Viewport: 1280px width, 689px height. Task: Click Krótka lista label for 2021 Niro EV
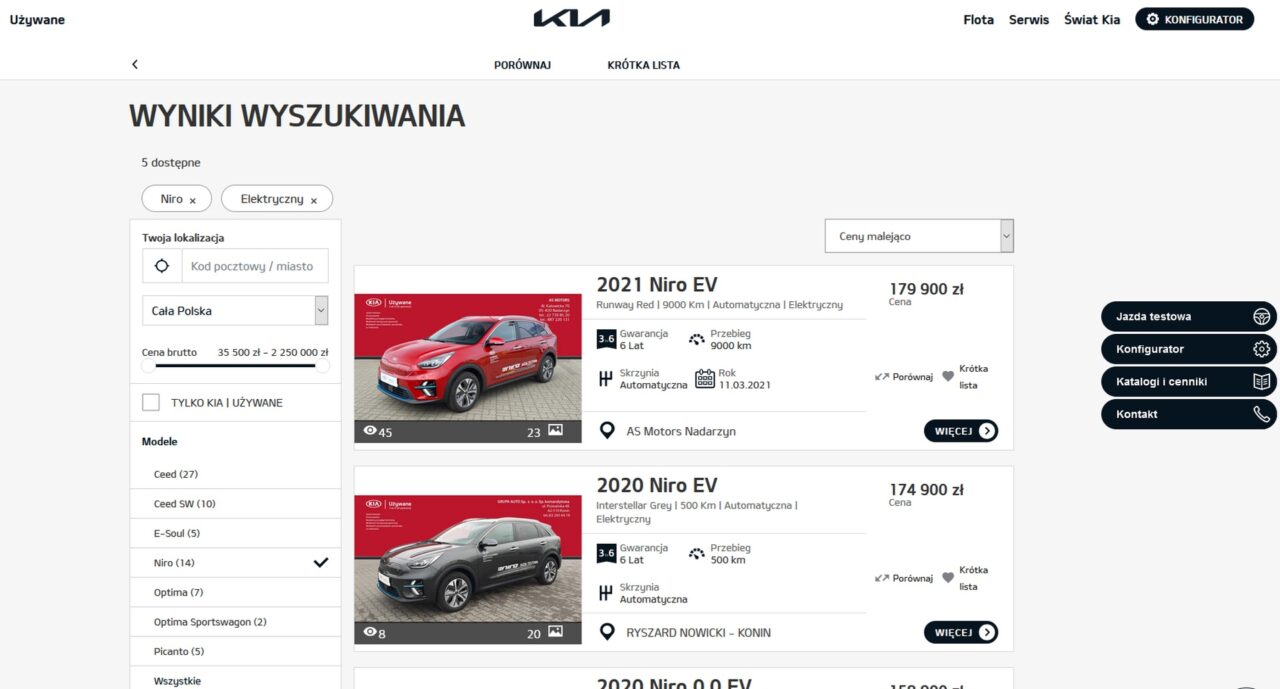[x=973, y=377]
